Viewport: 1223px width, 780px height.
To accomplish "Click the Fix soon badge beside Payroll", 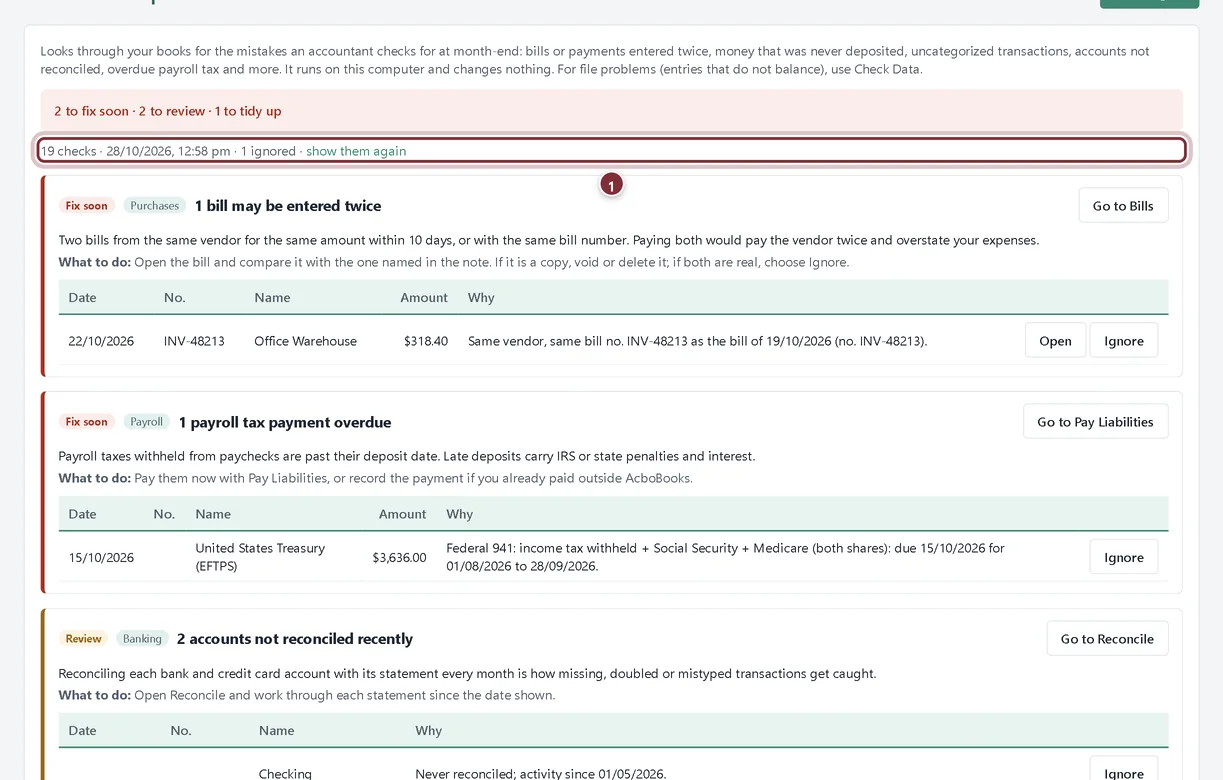I will click(x=87, y=422).
